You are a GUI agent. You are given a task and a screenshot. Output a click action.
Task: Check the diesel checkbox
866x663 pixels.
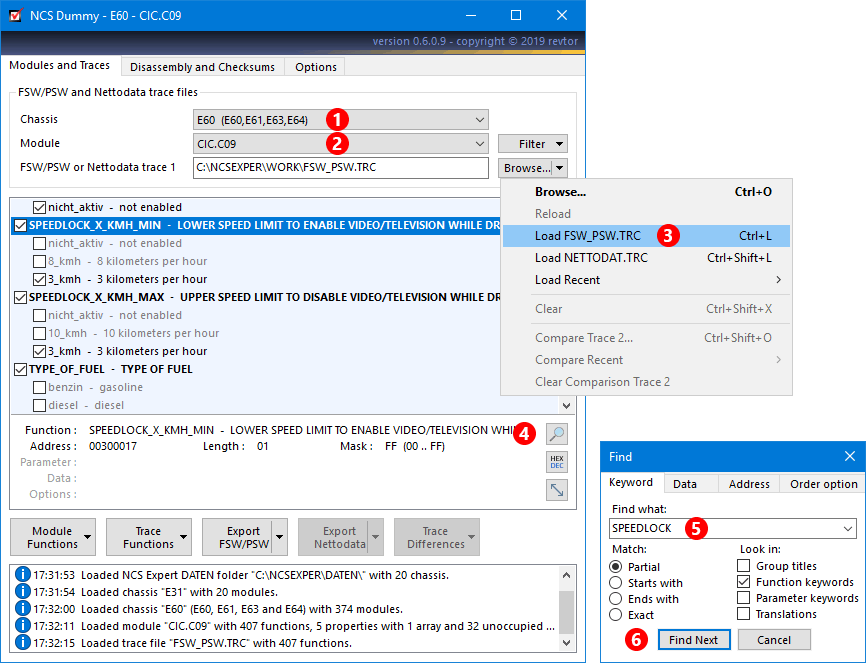click(39, 406)
